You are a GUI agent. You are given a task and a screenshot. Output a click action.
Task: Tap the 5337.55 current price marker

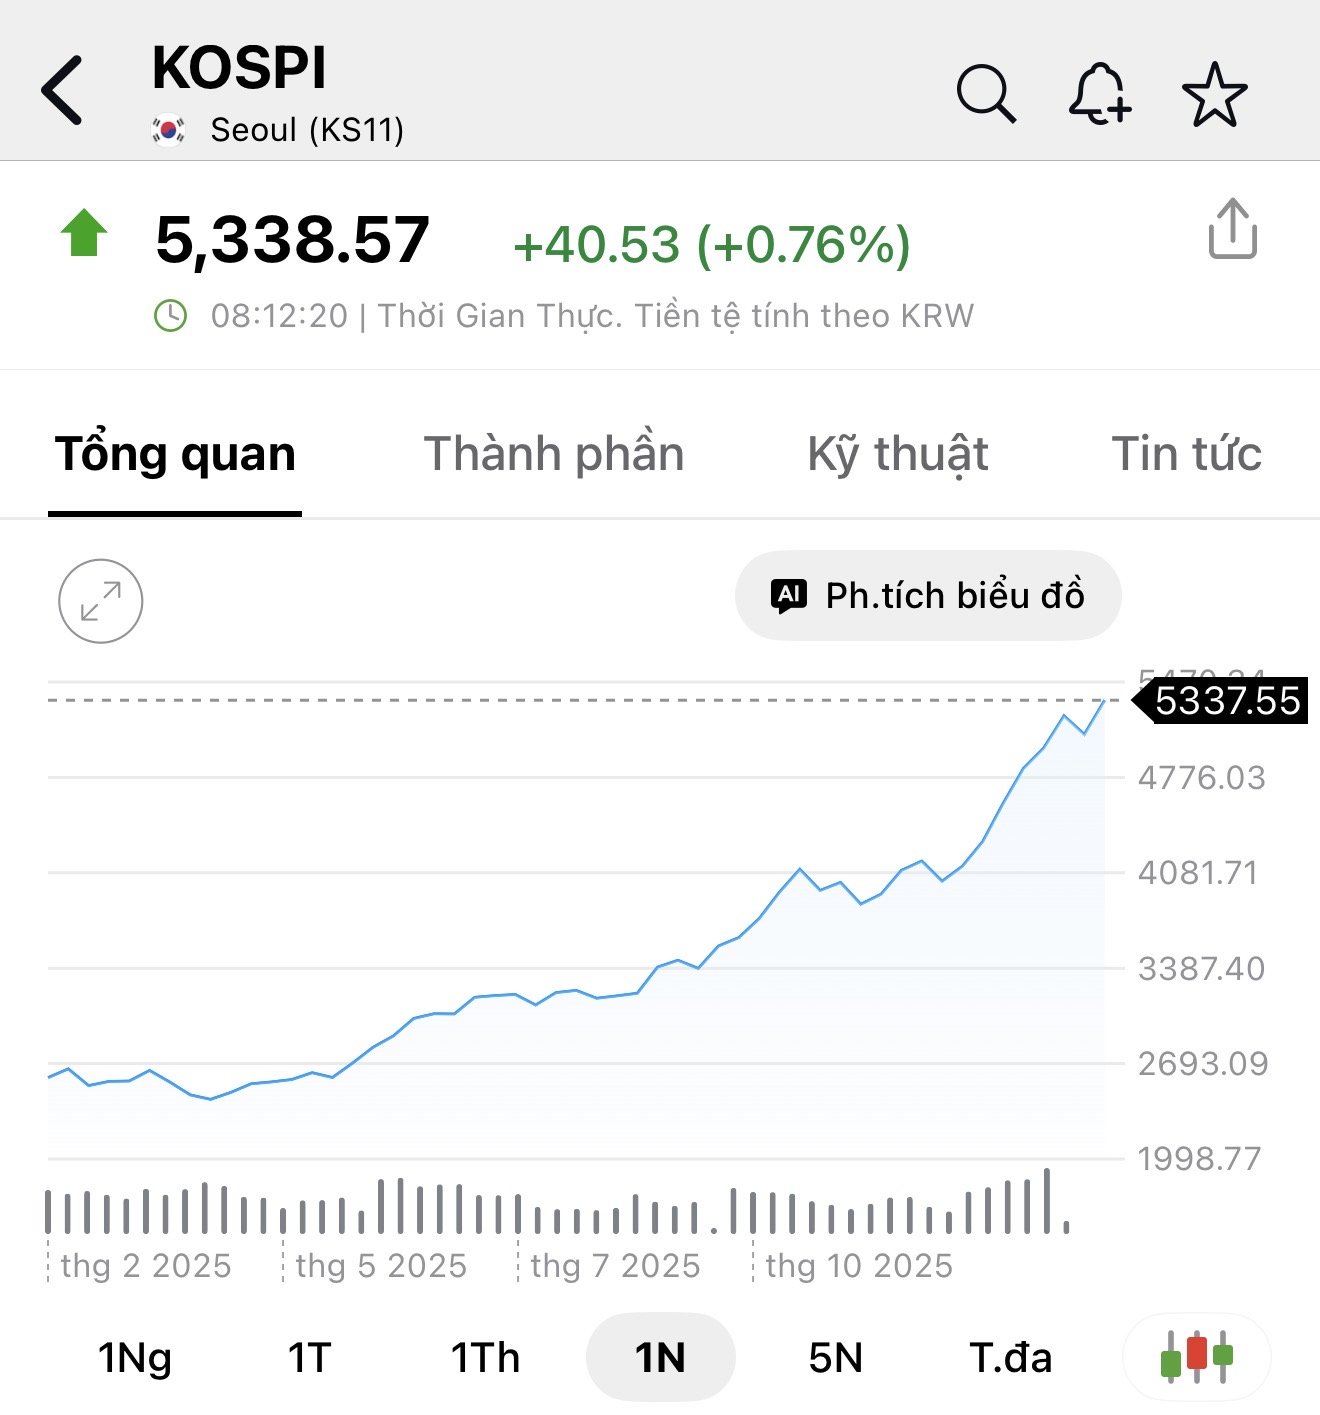tap(1226, 701)
